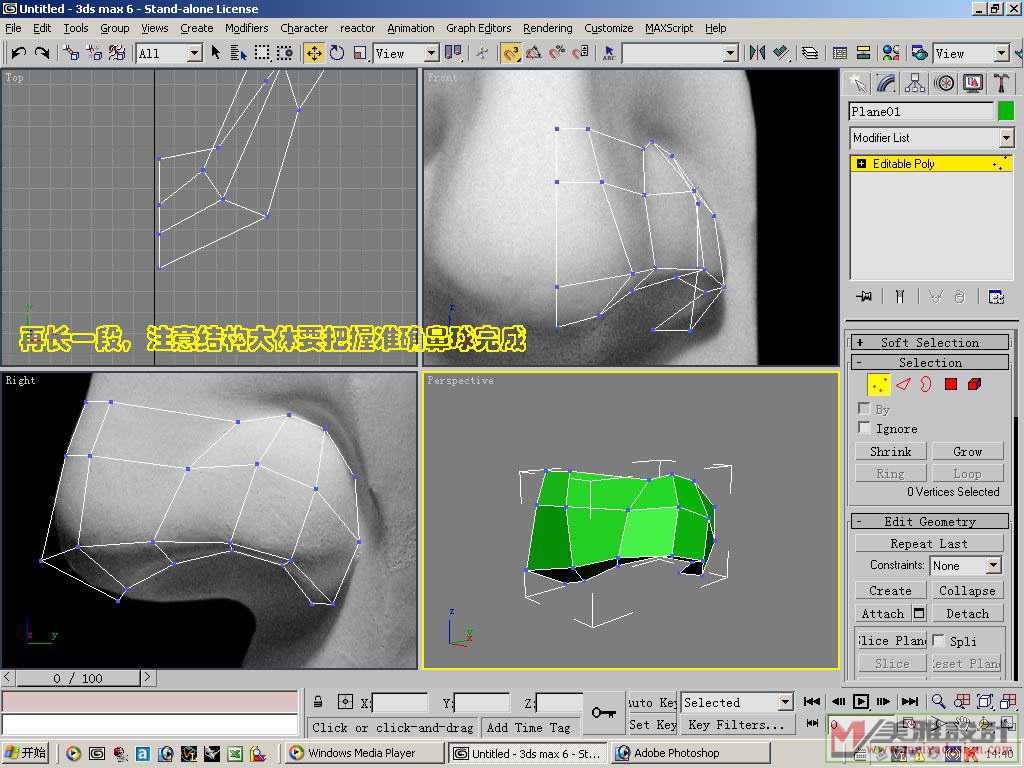1024x768 pixels.
Task: Open the Display command panel tab
Action: [x=972, y=83]
